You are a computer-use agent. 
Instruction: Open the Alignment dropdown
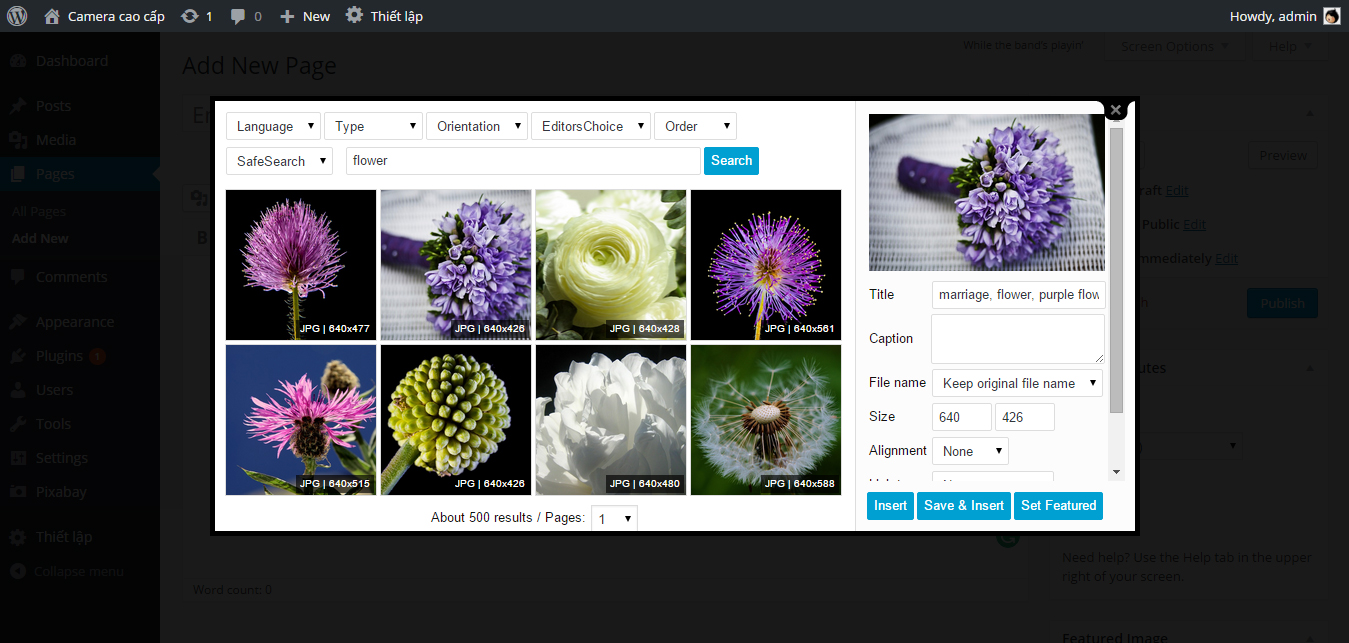(970, 451)
